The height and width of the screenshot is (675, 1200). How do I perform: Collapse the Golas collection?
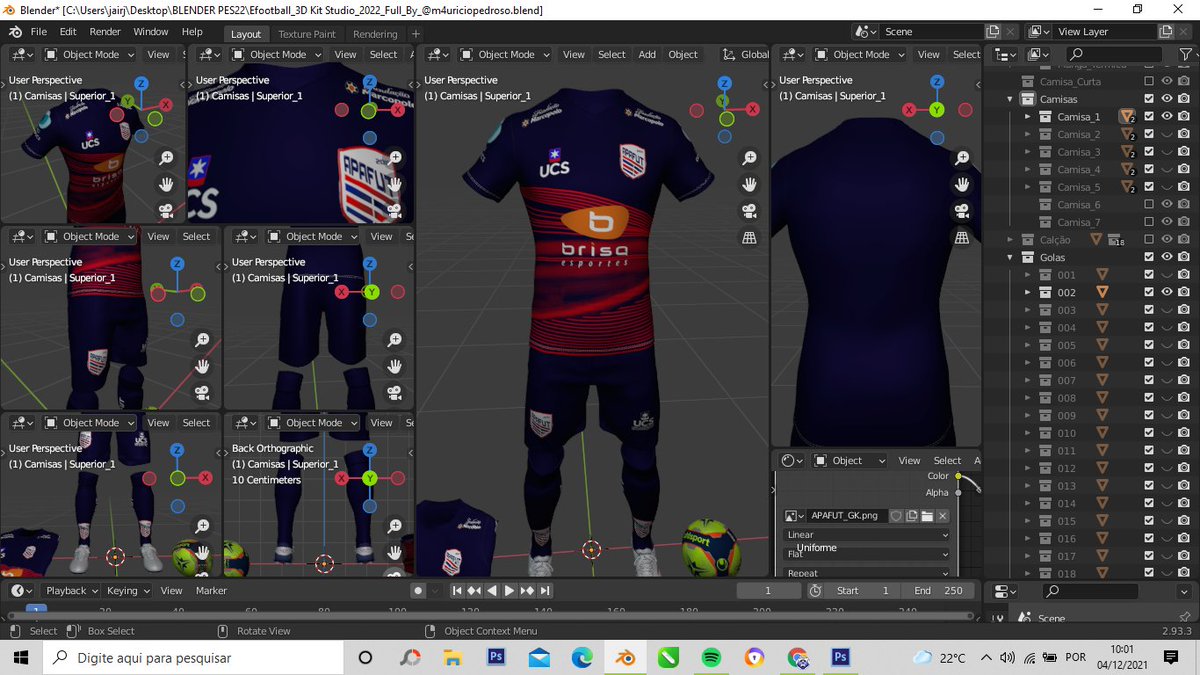[x=1010, y=257]
